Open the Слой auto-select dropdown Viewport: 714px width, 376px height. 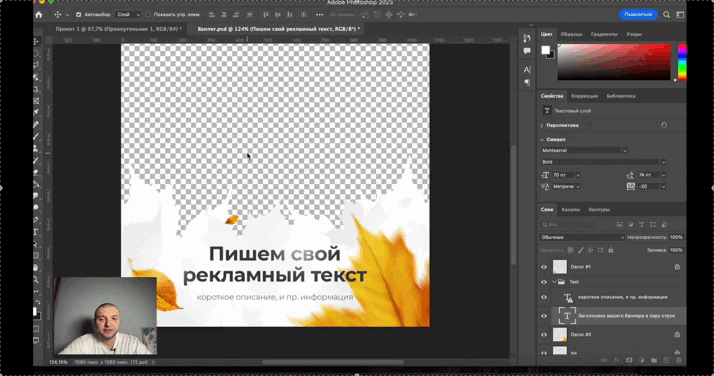128,15
